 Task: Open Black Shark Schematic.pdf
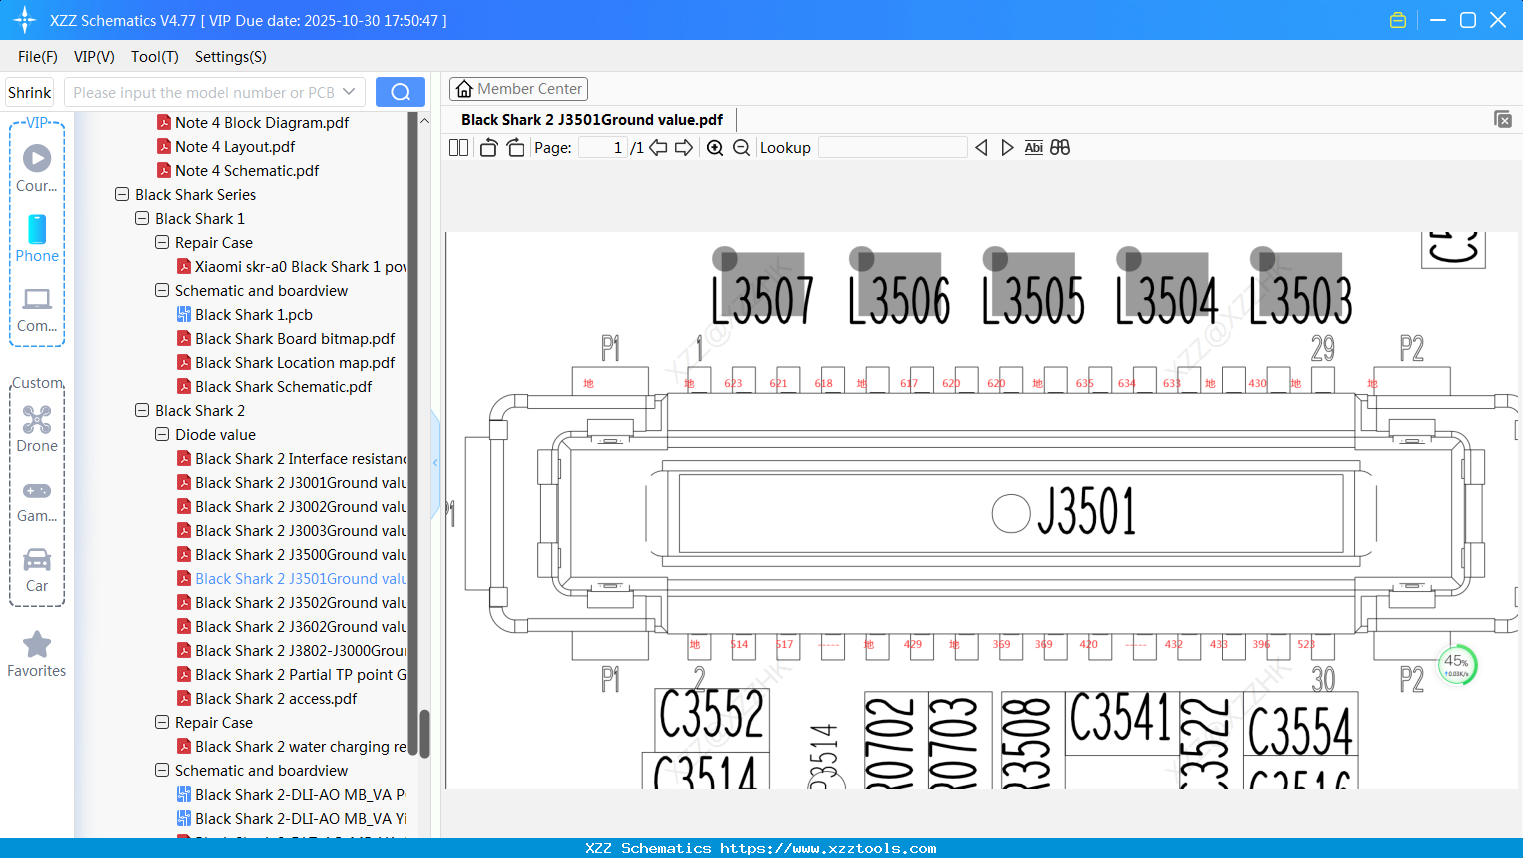pyautogui.click(x=283, y=387)
